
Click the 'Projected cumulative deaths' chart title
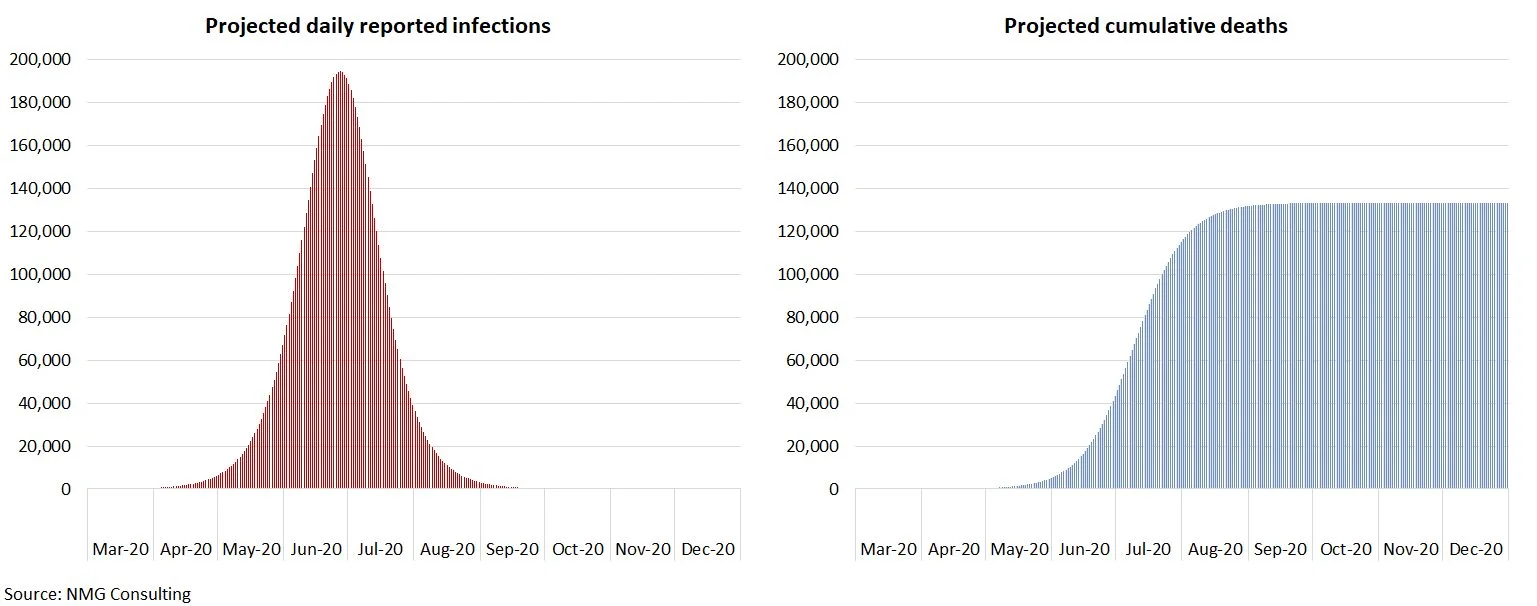1146,26
